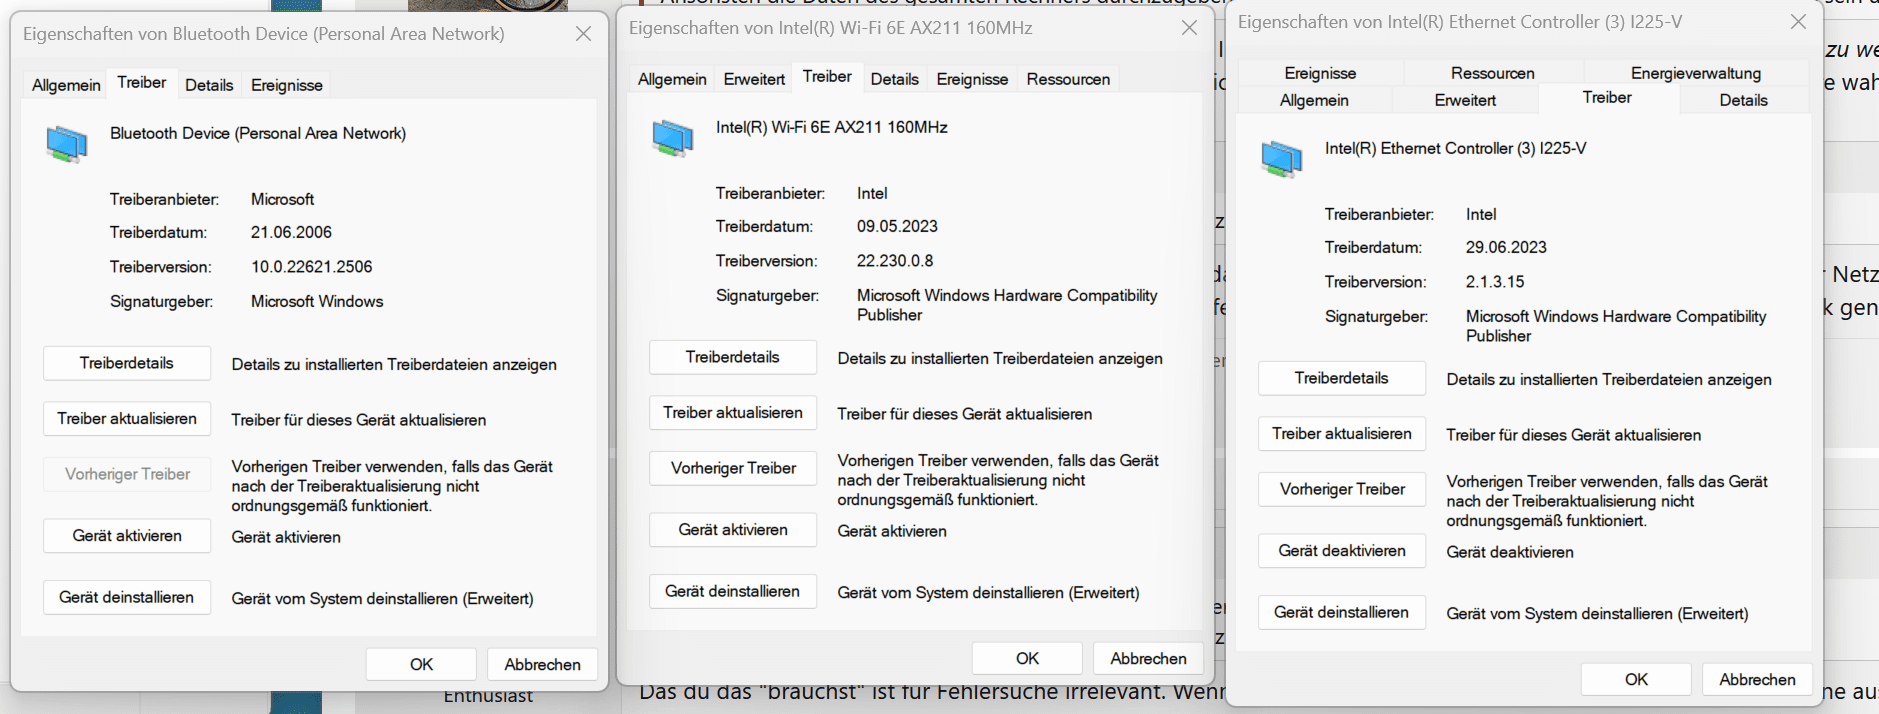
Task: Click Treiberdetails button in Wi-Fi 6E window
Action: click(733, 357)
